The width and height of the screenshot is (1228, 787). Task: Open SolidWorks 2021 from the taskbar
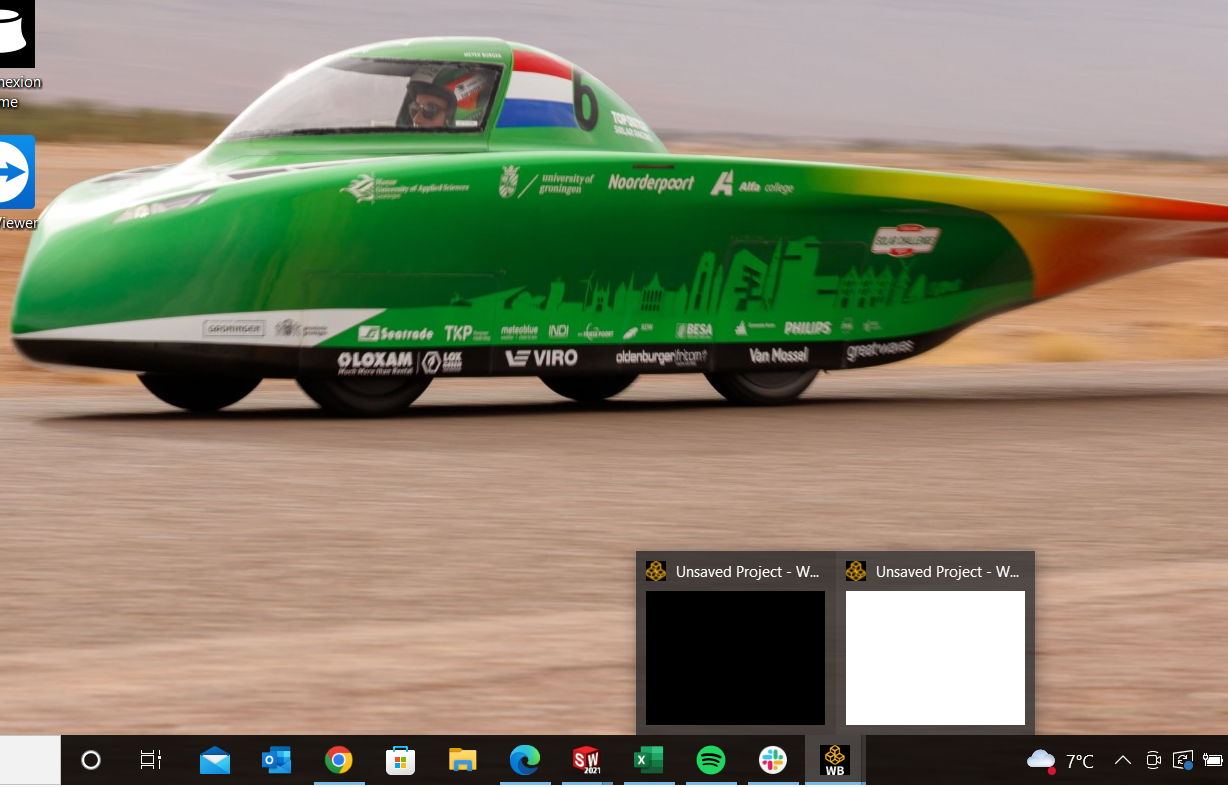click(x=586, y=761)
